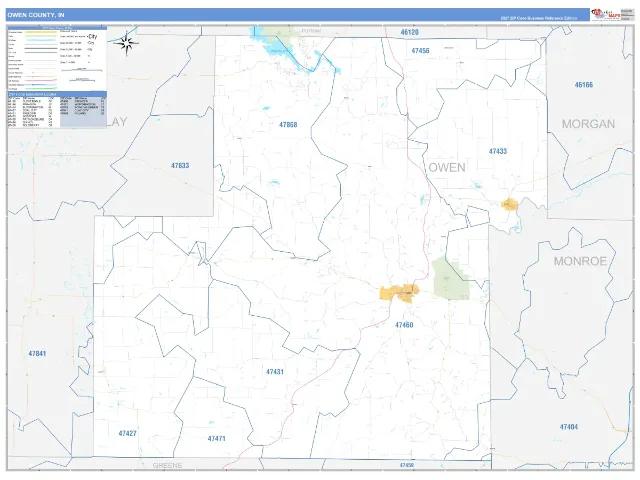The width and height of the screenshot is (640, 480).
Task: Click the MarketMAPS logo in header
Action: (606, 15)
